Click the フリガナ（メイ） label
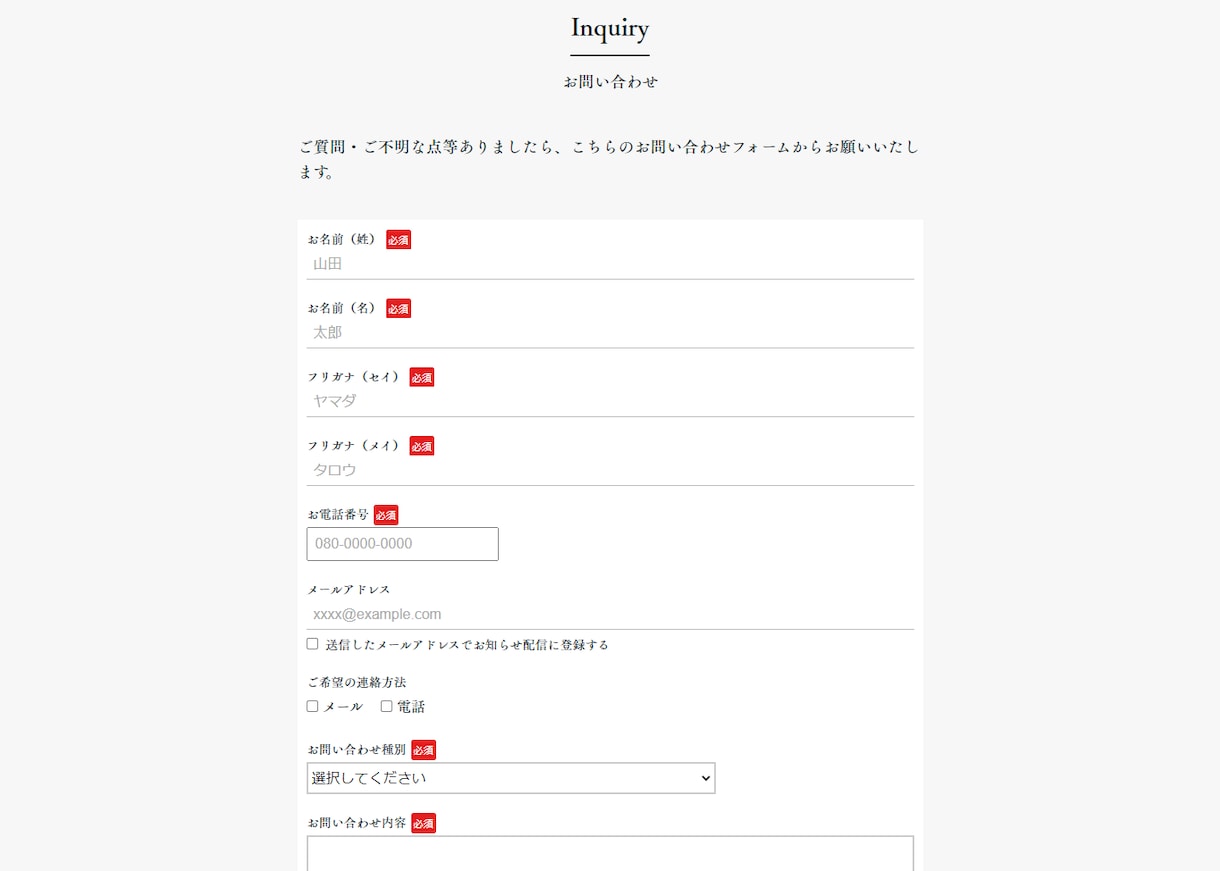 [x=354, y=446]
